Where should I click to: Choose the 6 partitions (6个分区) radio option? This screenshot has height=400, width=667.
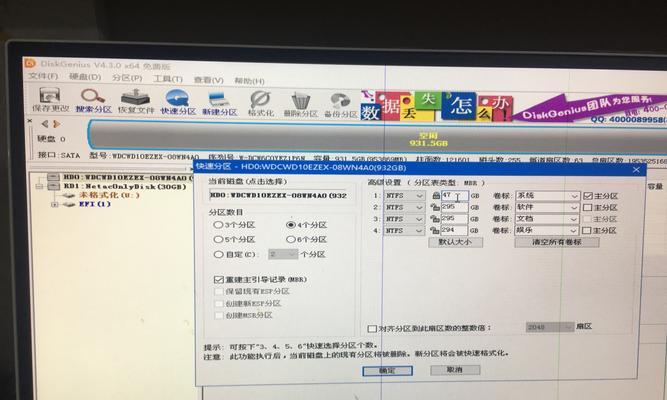[307, 240]
